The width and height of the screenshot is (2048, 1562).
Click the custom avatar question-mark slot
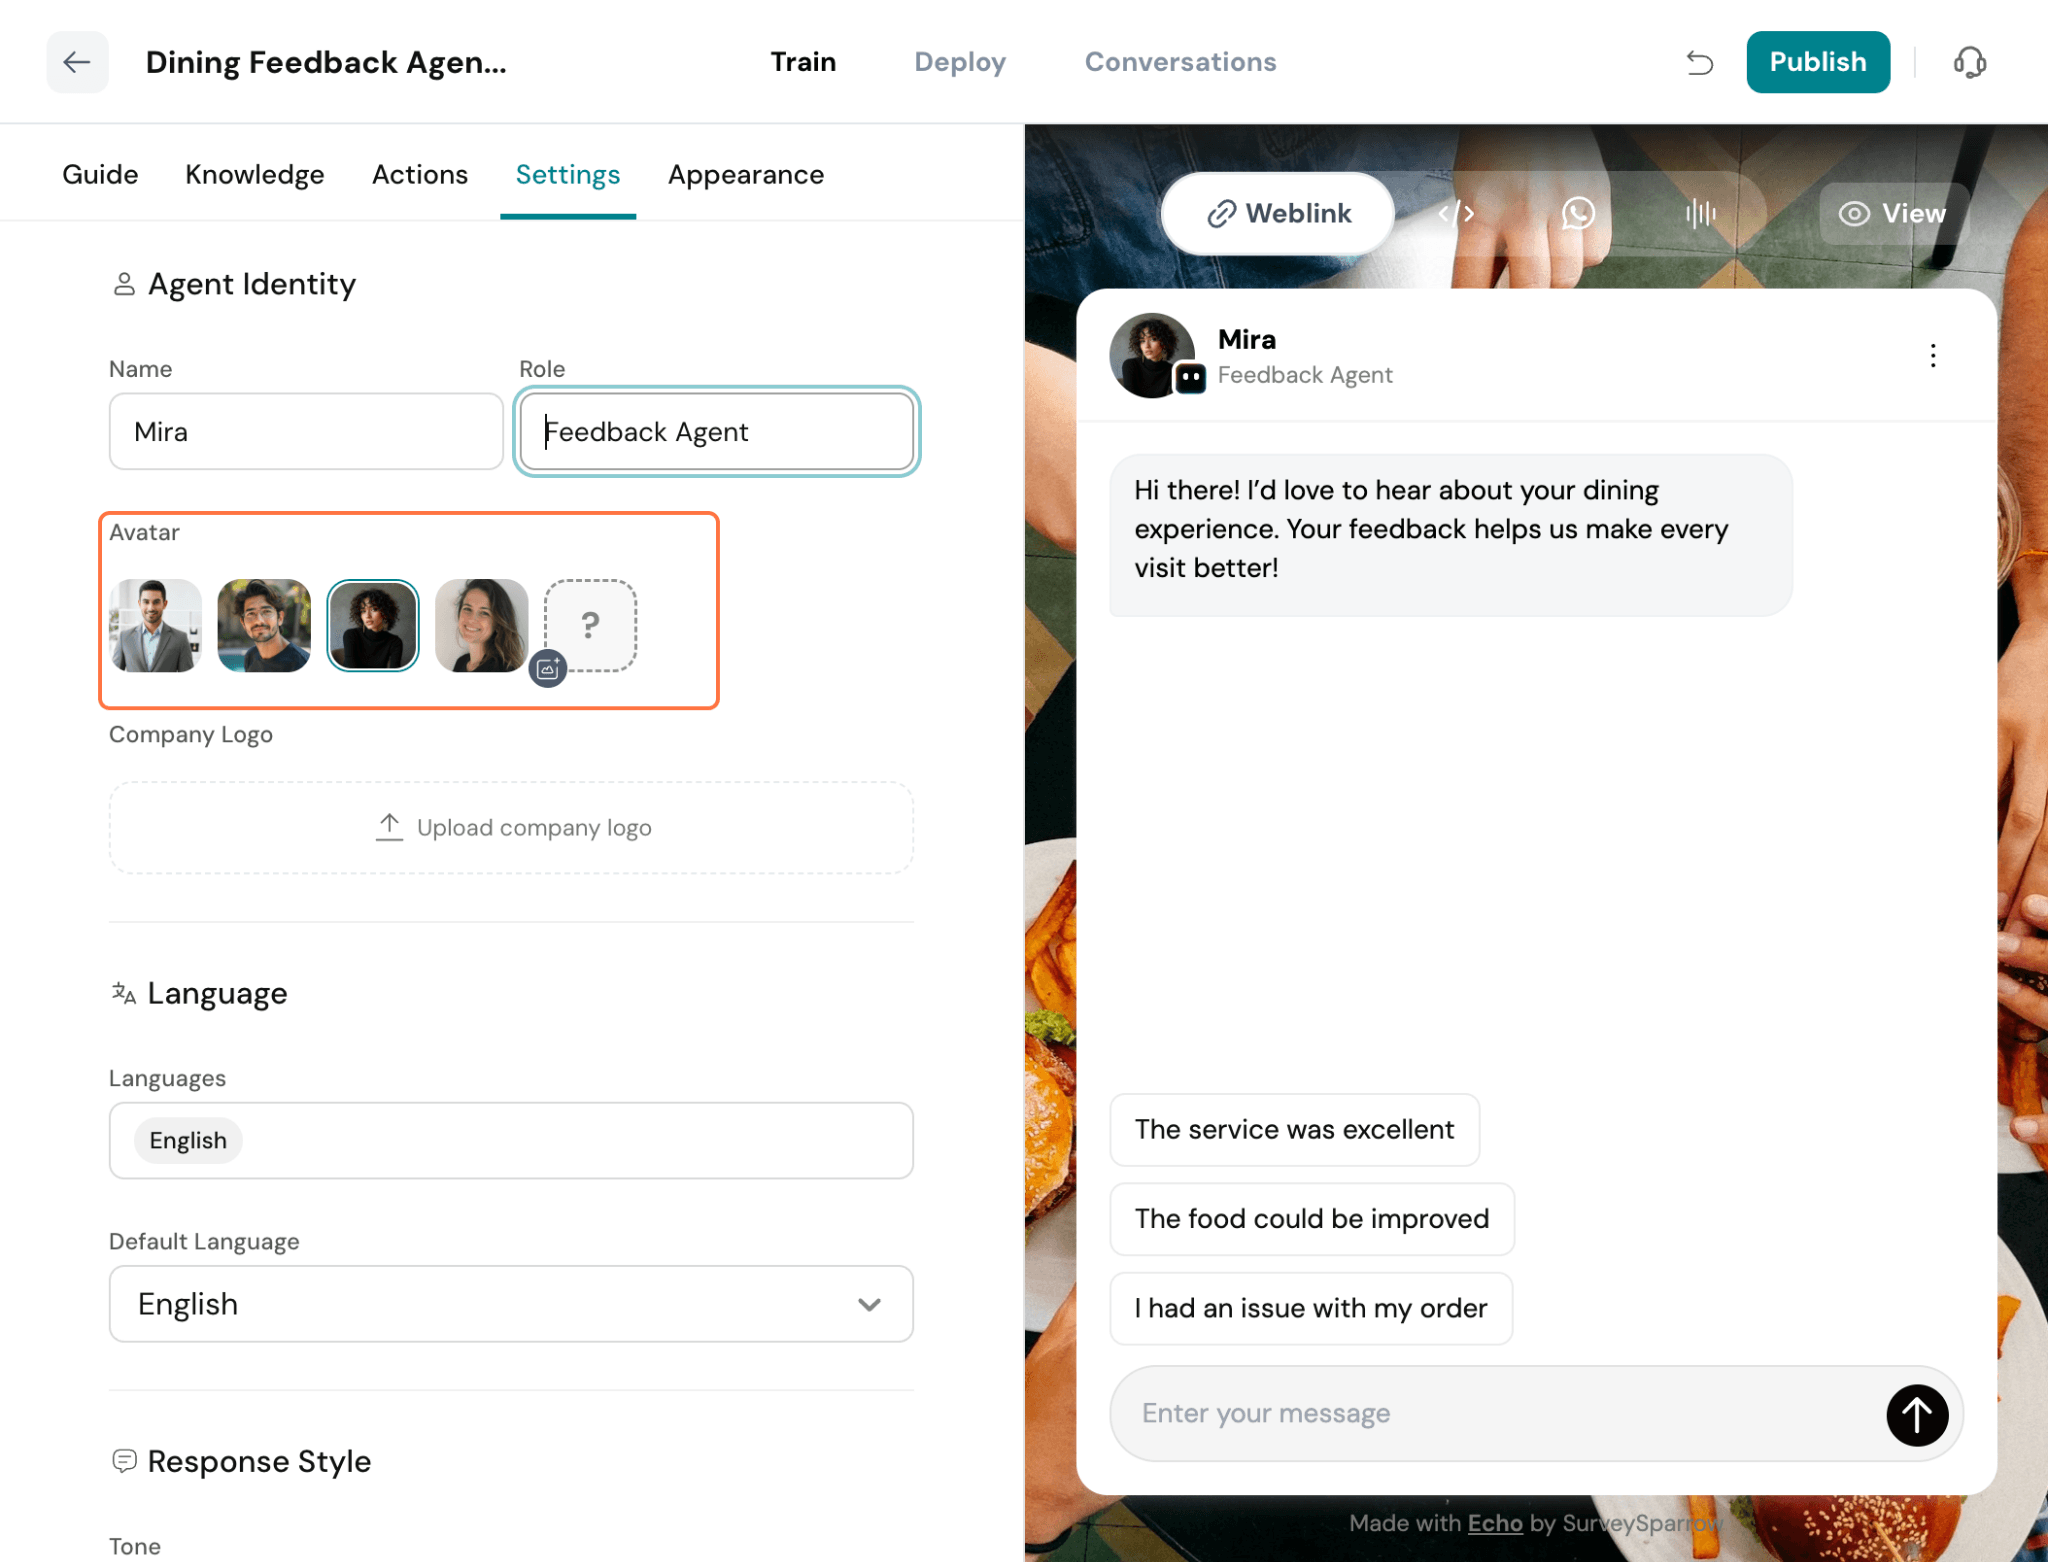pyautogui.click(x=591, y=625)
